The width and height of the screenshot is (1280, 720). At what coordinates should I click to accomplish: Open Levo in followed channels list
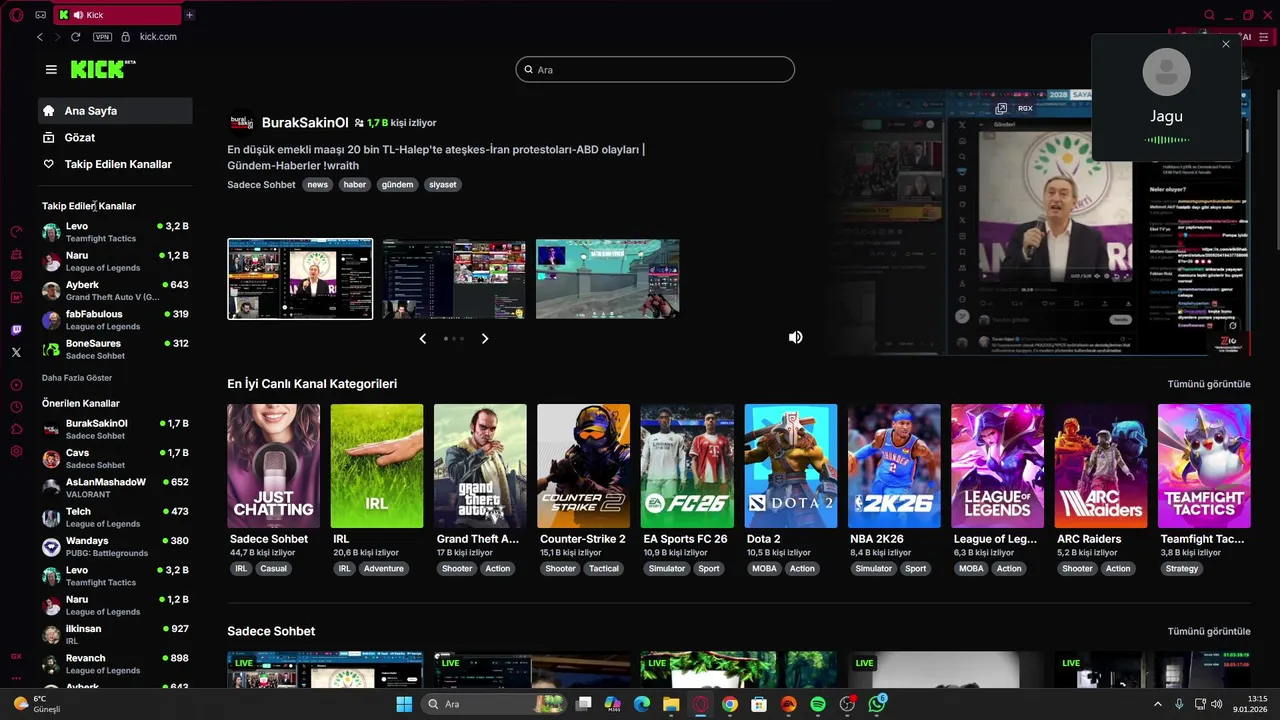115,232
